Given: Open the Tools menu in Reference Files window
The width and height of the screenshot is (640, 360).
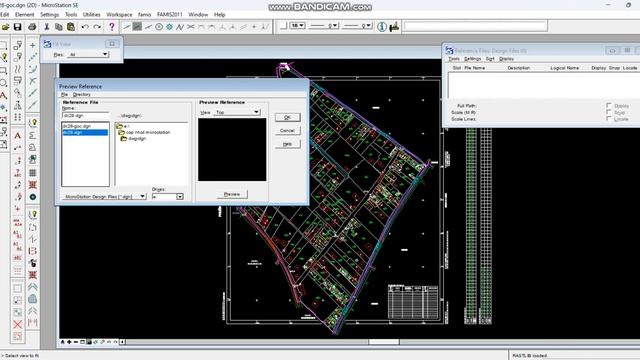Looking at the screenshot, I should pyautogui.click(x=453, y=59).
